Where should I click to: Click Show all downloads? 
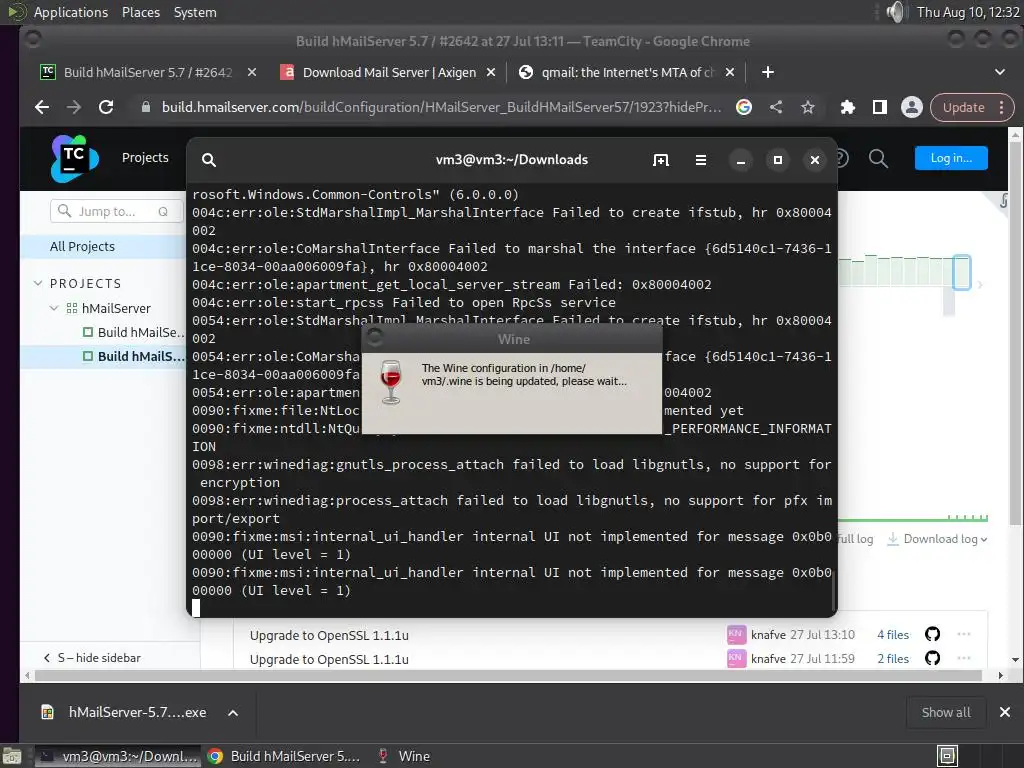click(x=946, y=712)
